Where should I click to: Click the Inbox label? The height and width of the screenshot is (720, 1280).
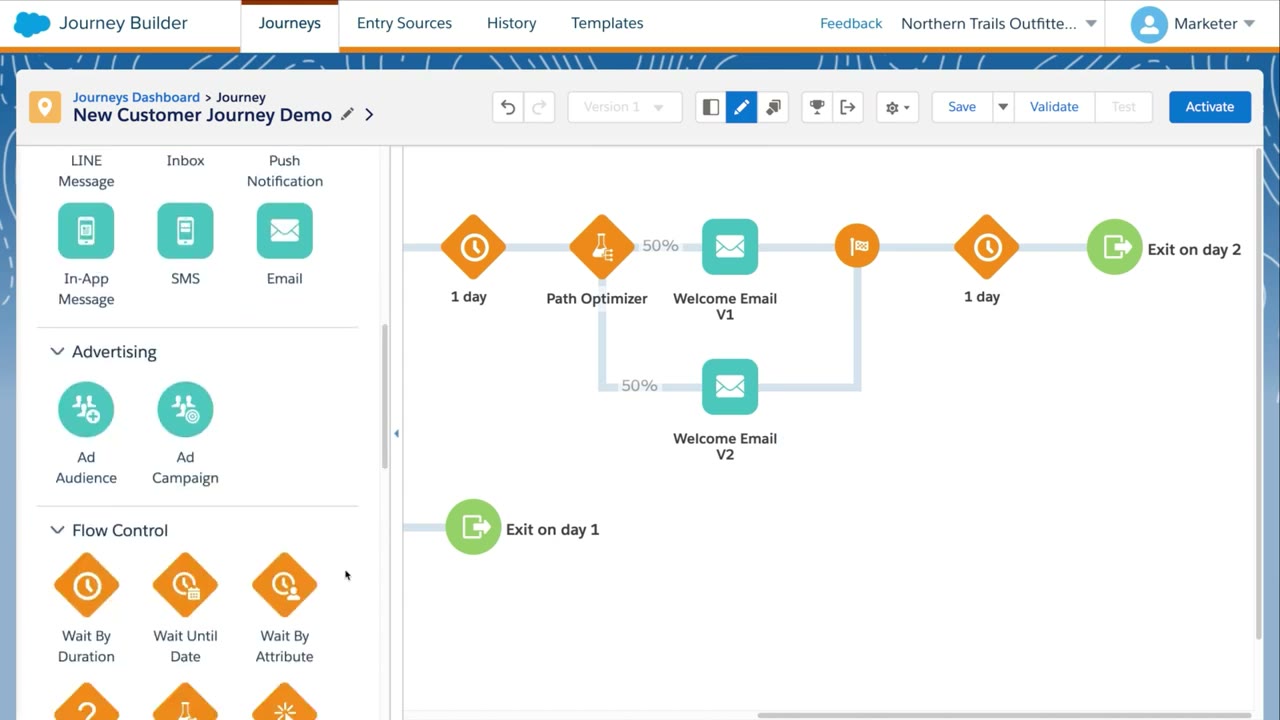tap(185, 160)
